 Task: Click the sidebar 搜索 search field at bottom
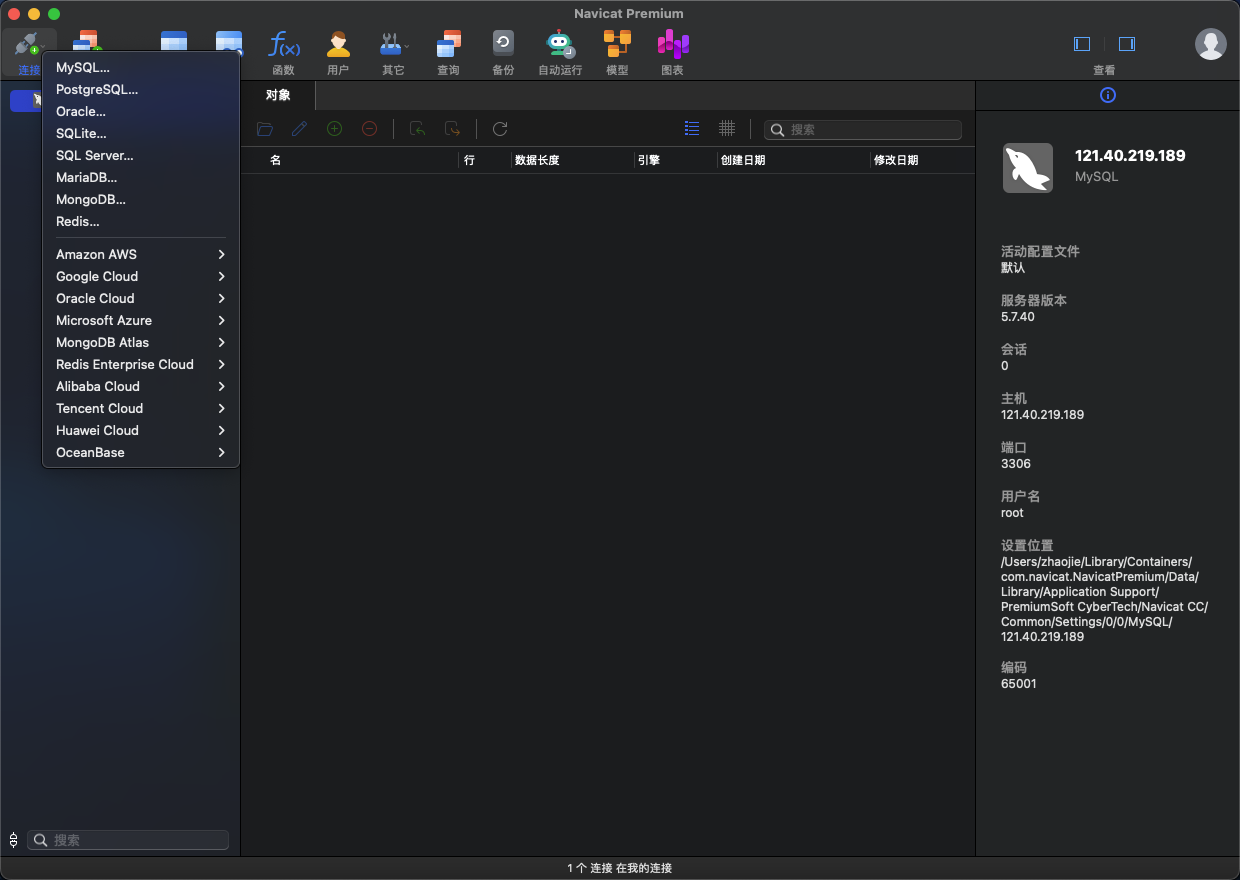tap(128, 840)
